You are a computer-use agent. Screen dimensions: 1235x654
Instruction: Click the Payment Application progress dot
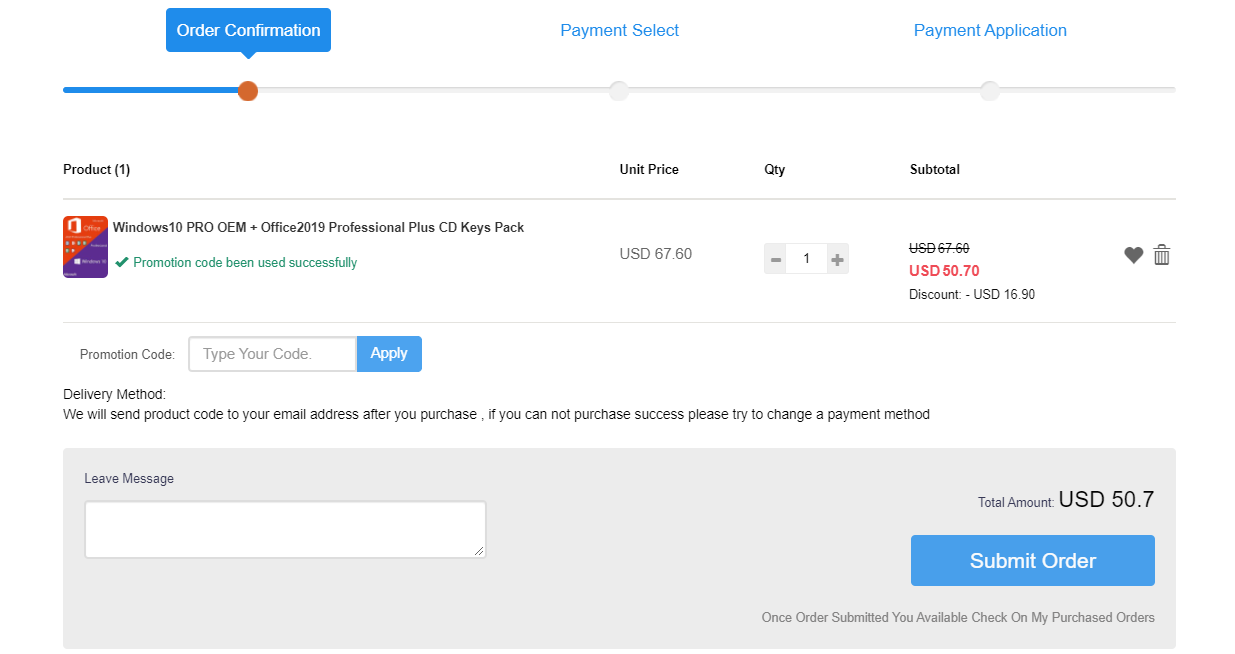point(990,91)
